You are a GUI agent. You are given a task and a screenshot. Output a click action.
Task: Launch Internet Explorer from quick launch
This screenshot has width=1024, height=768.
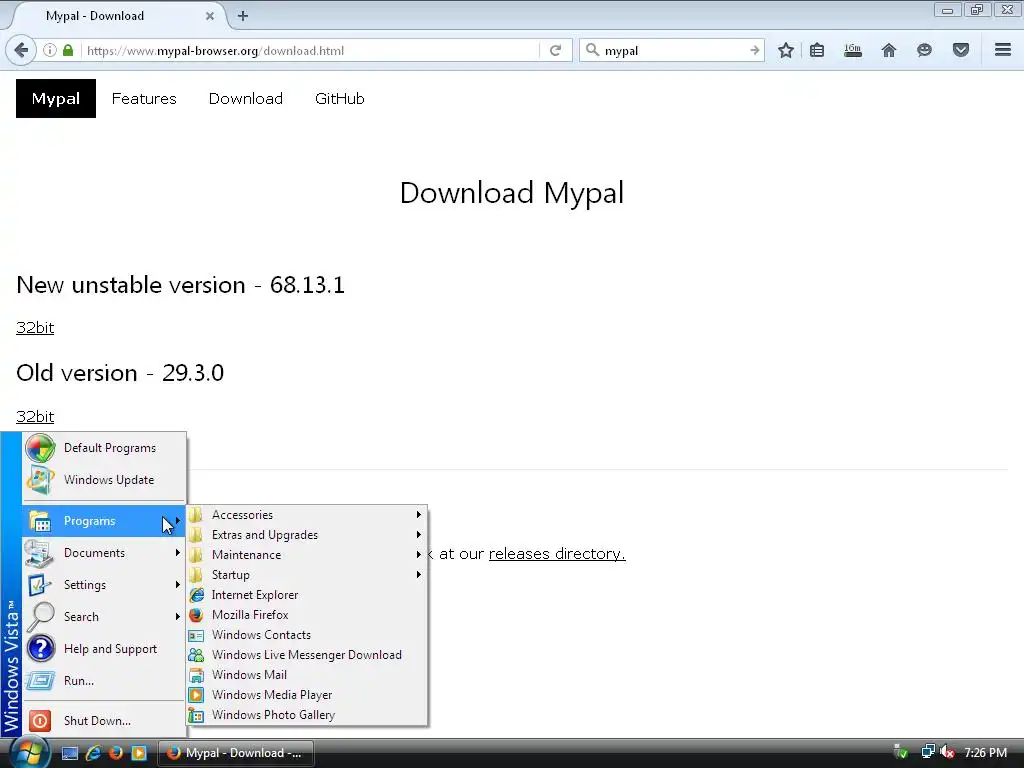click(x=93, y=753)
